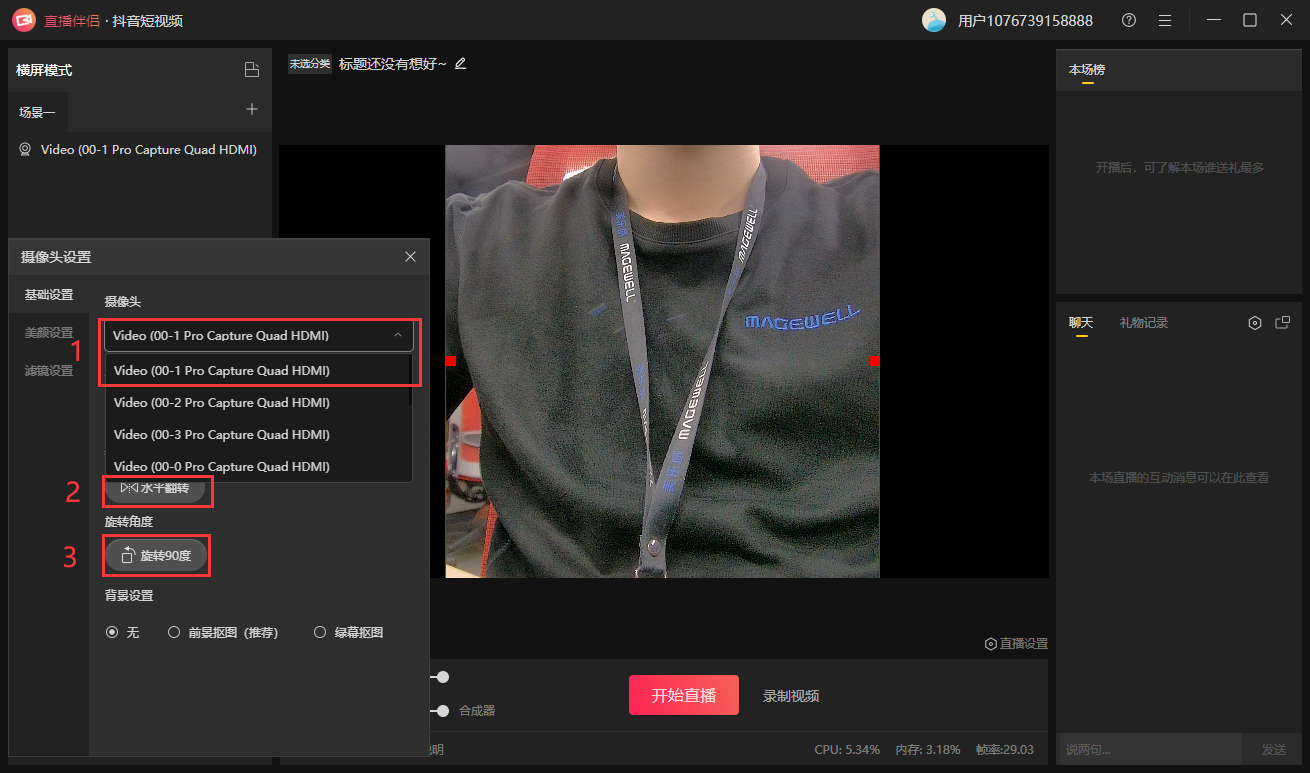Choose Video (00-2 Pro Capture Quad HDMI) option
Screen dimensions: 1310x773
pyautogui.click(x=259, y=403)
